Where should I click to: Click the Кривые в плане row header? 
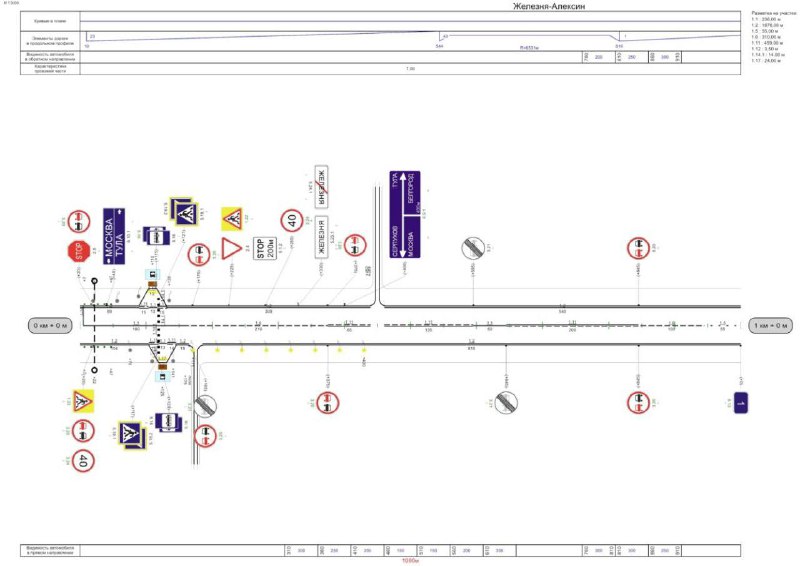tap(50, 21)
